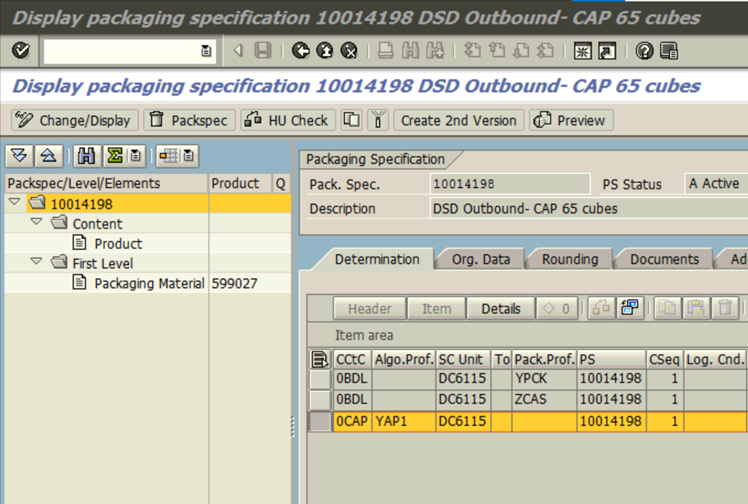Screen dimensions: 748x504
Task: Switch to the Org. Data tab
Action: [x=480, y=259]
